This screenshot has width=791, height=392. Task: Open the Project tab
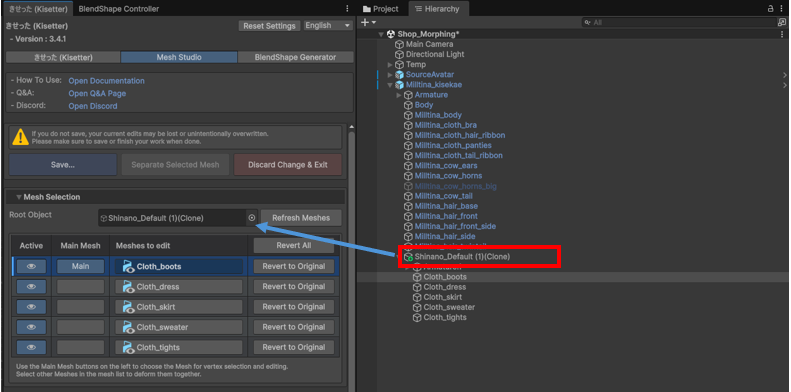[x=381, y=9]
